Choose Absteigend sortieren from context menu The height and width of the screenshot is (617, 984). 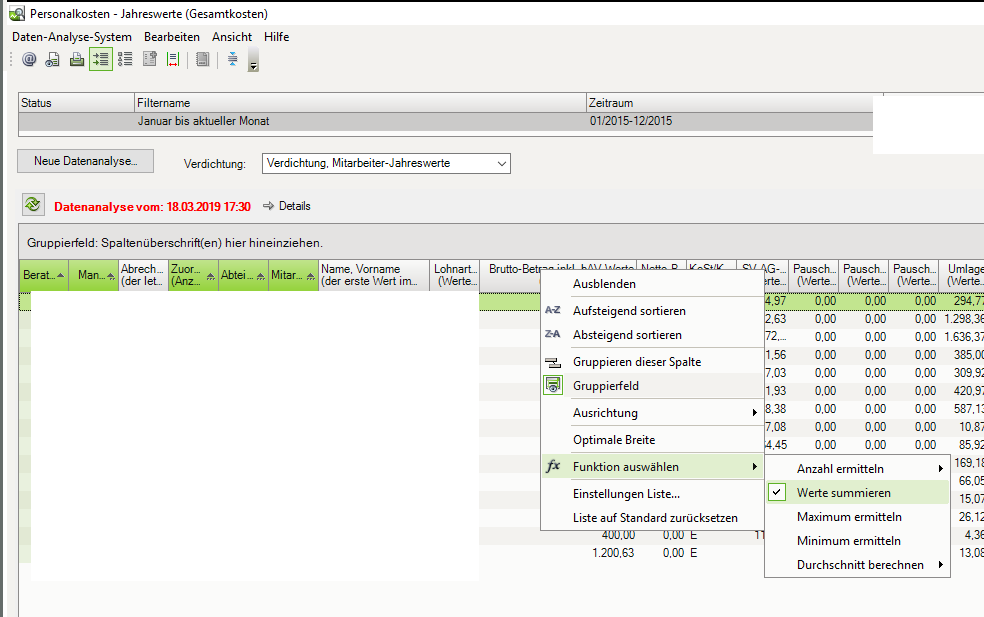pyautogui.click(x=627, y=335)
